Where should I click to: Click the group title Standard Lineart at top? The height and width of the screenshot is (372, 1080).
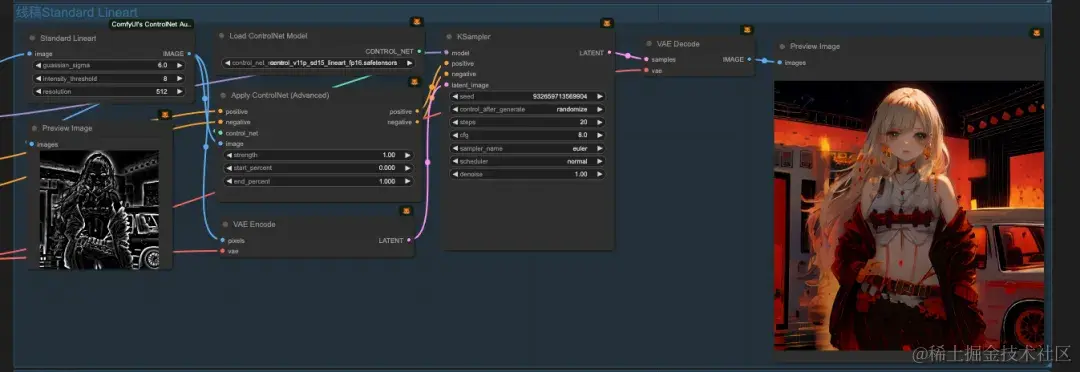click(76, 12)
